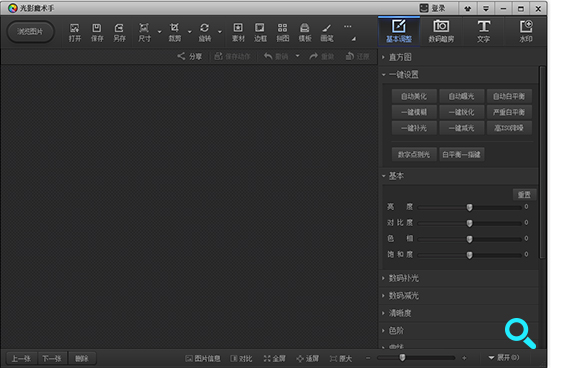
Task: Click the 对比度 contrast slider handle
Action: [470, 223]
